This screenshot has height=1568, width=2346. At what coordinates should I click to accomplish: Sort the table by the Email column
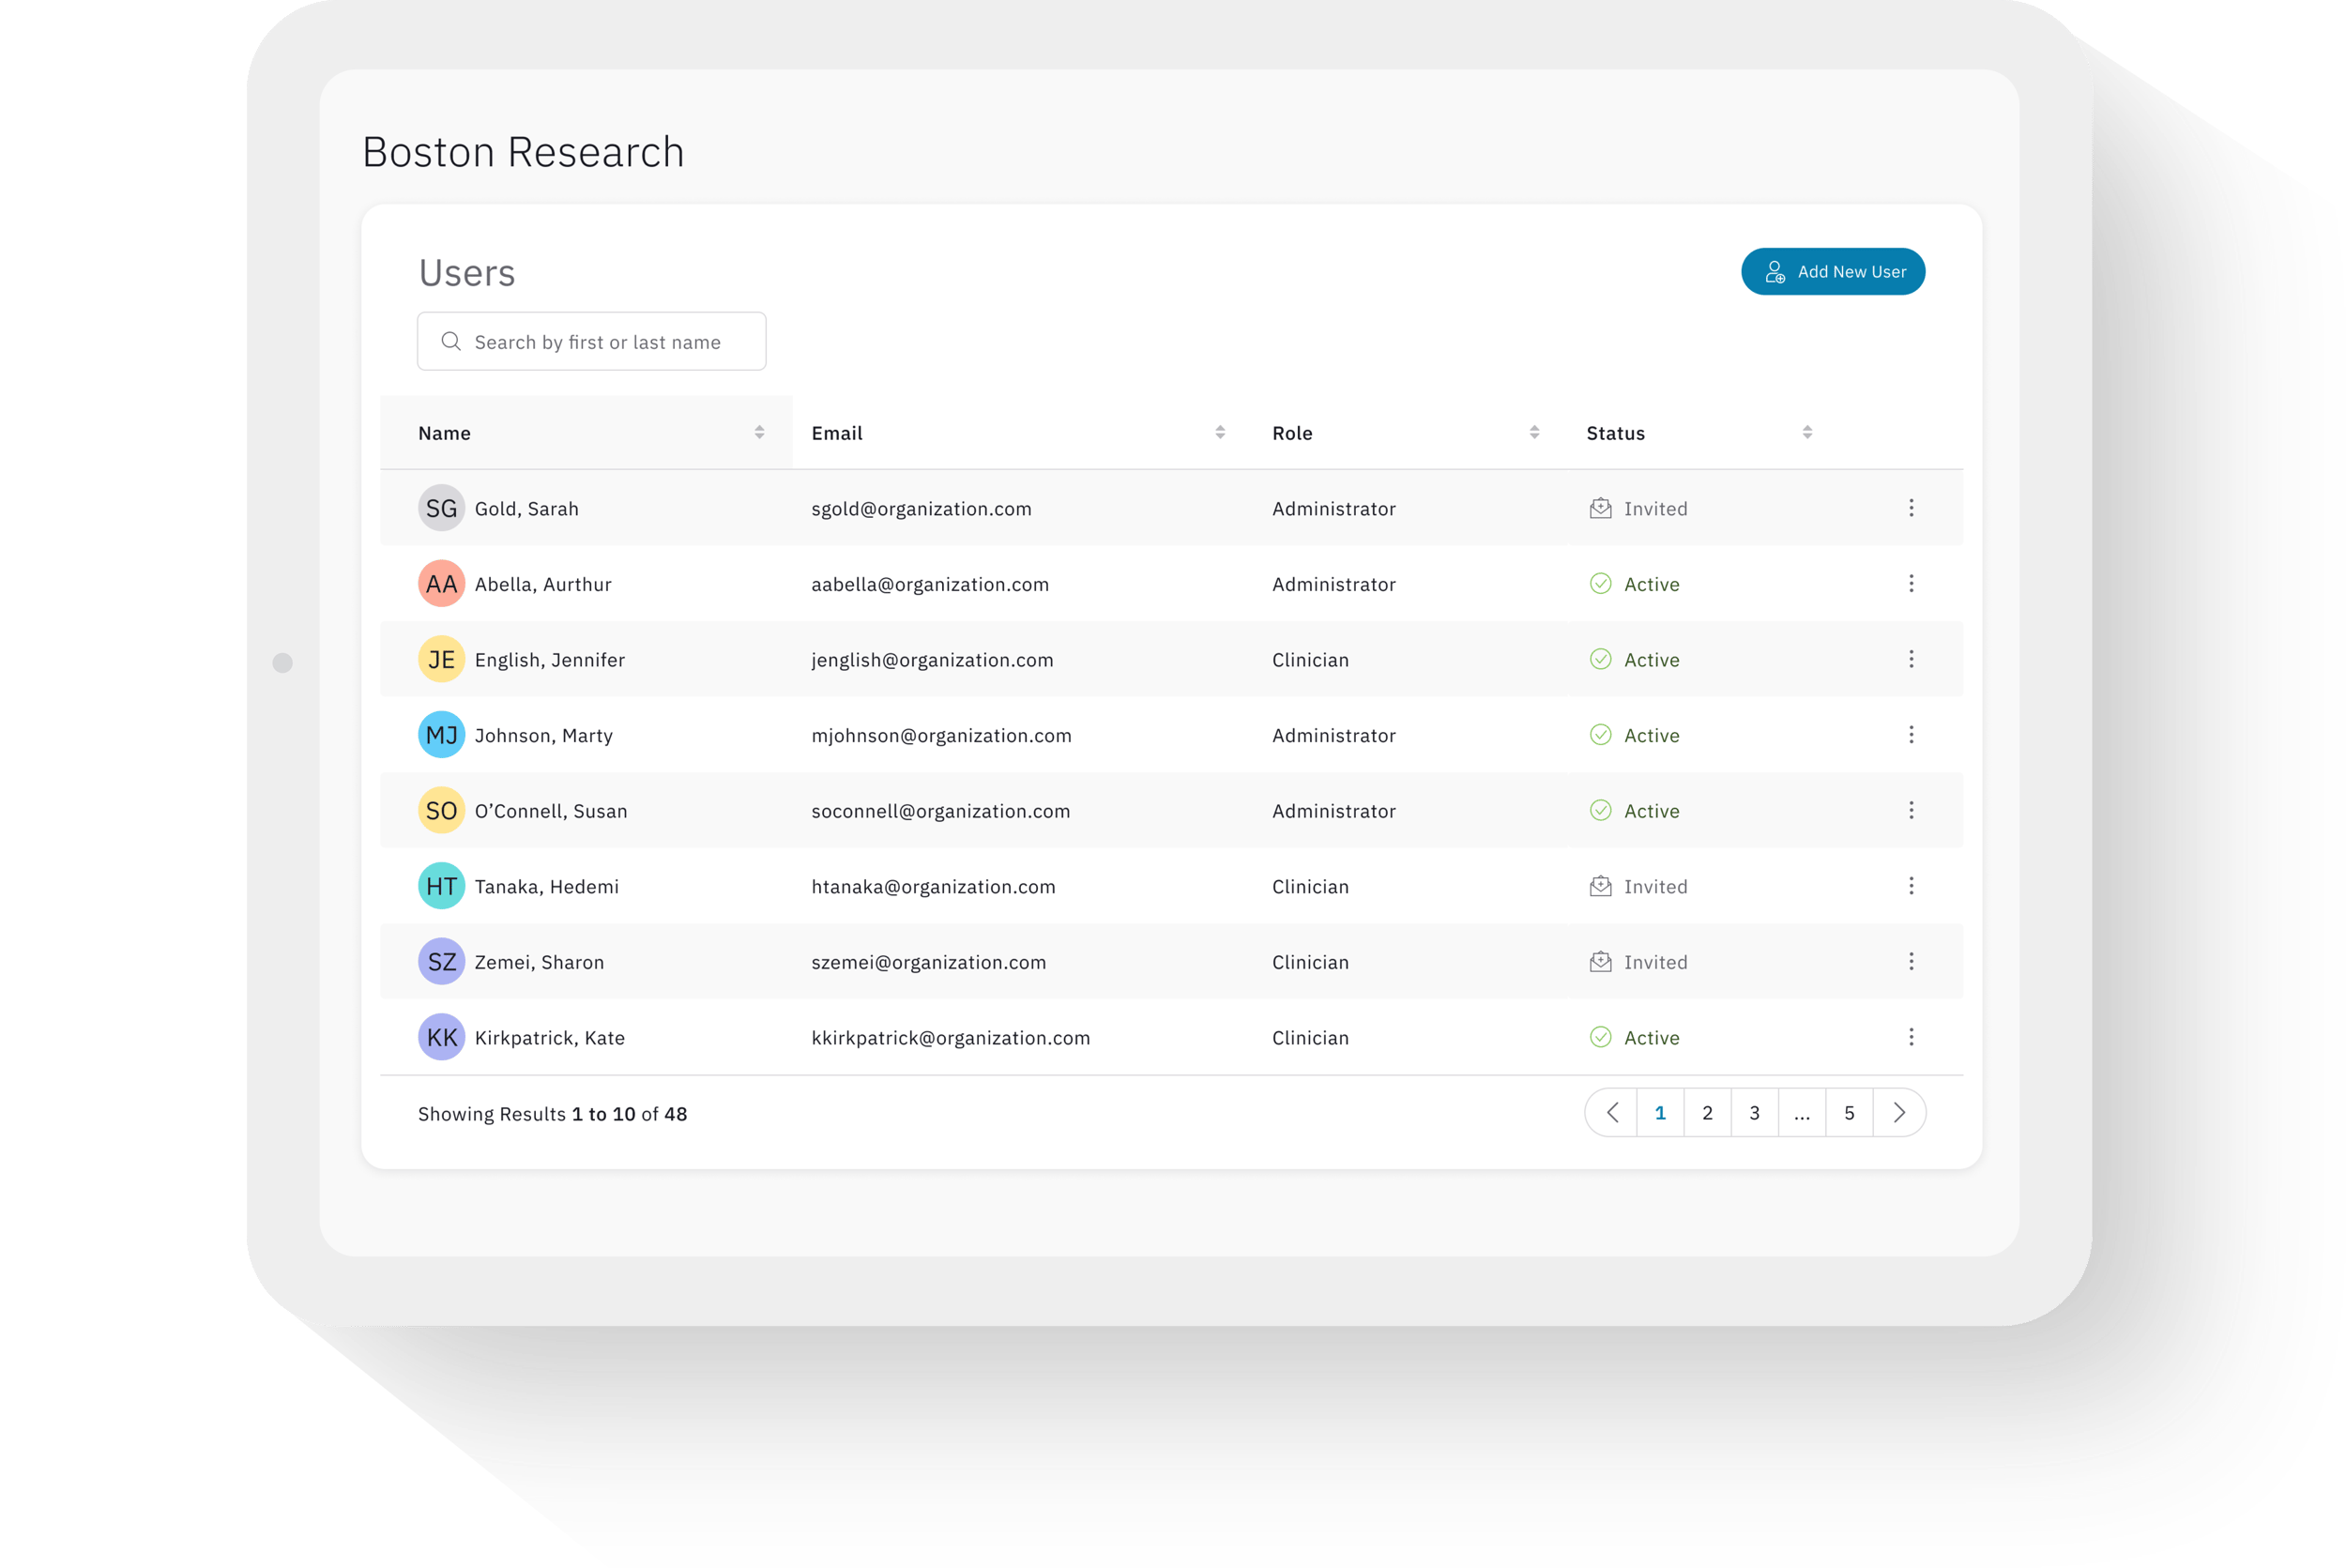(x=1220, y=433)
